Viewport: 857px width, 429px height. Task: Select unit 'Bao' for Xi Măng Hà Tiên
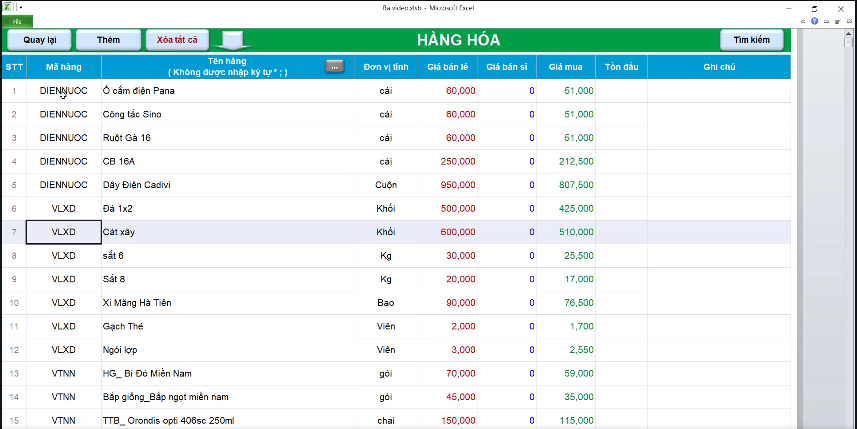tap(386, 302)
